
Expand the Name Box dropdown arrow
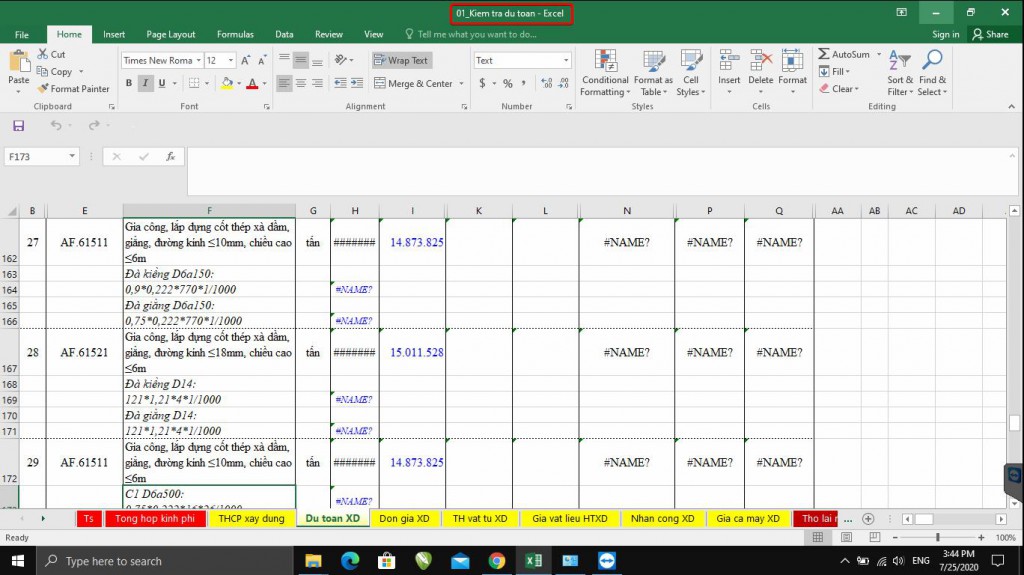tap(72, 157)
